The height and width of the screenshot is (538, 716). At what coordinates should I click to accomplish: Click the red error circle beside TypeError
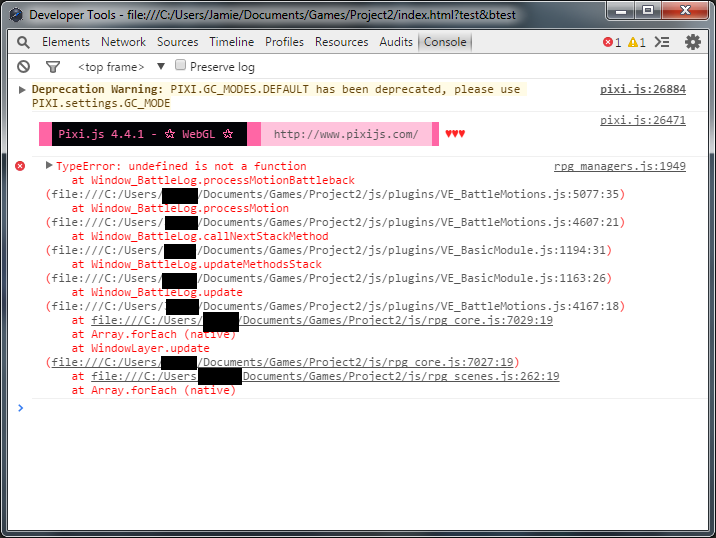point(20,166)
